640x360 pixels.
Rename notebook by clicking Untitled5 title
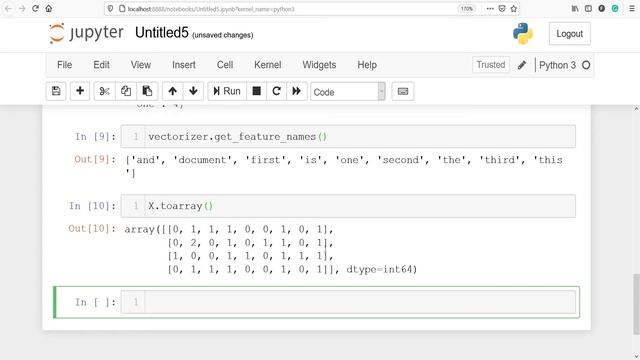[162, 33]
